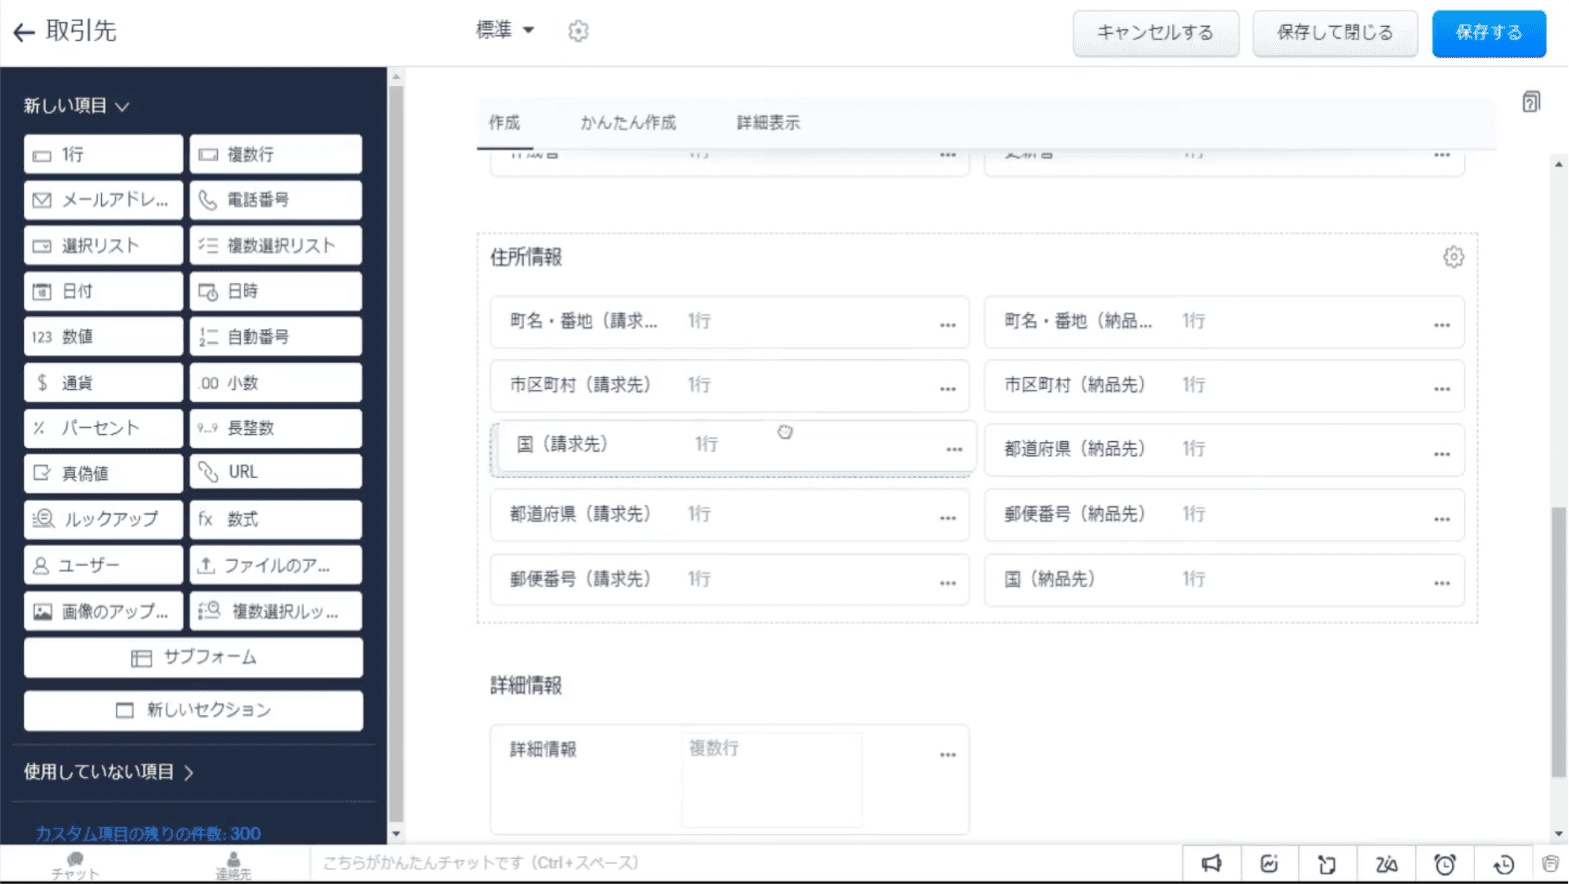1569x884 pixels.
Task: Click the キャンセルする button
Action: point(1155,33)
